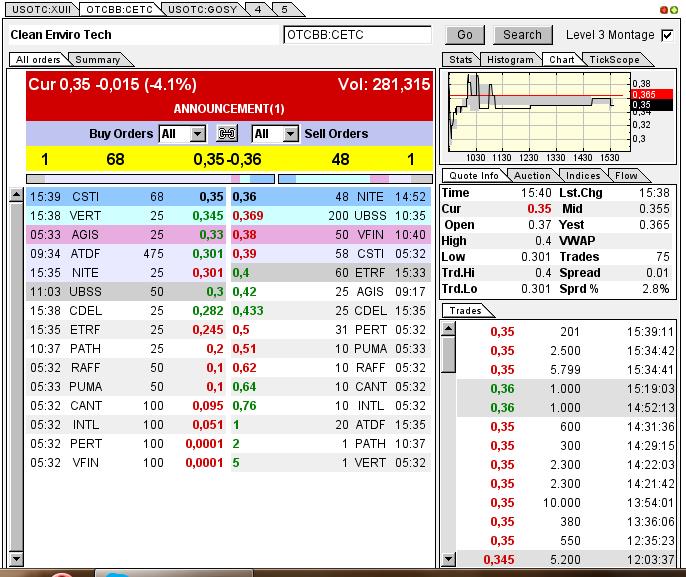Switch to the Summary tab
686x577 pixels.
pos(97,60)
